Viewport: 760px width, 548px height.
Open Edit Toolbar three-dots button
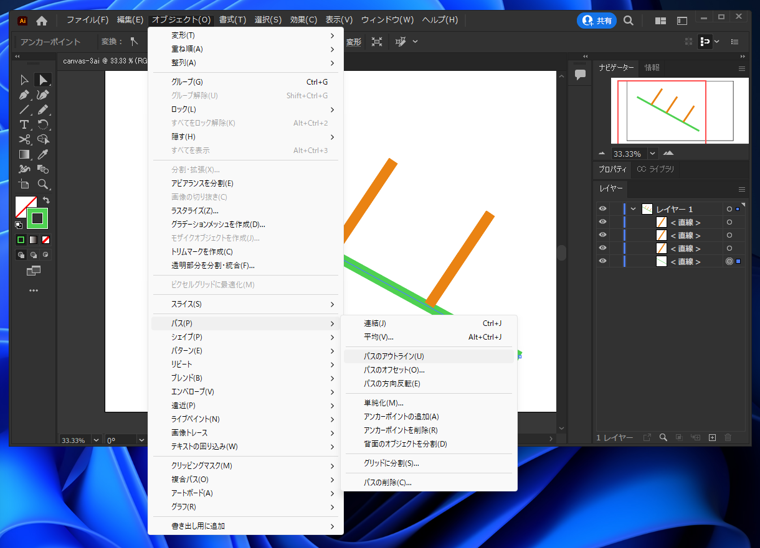[x=33, y=291]
